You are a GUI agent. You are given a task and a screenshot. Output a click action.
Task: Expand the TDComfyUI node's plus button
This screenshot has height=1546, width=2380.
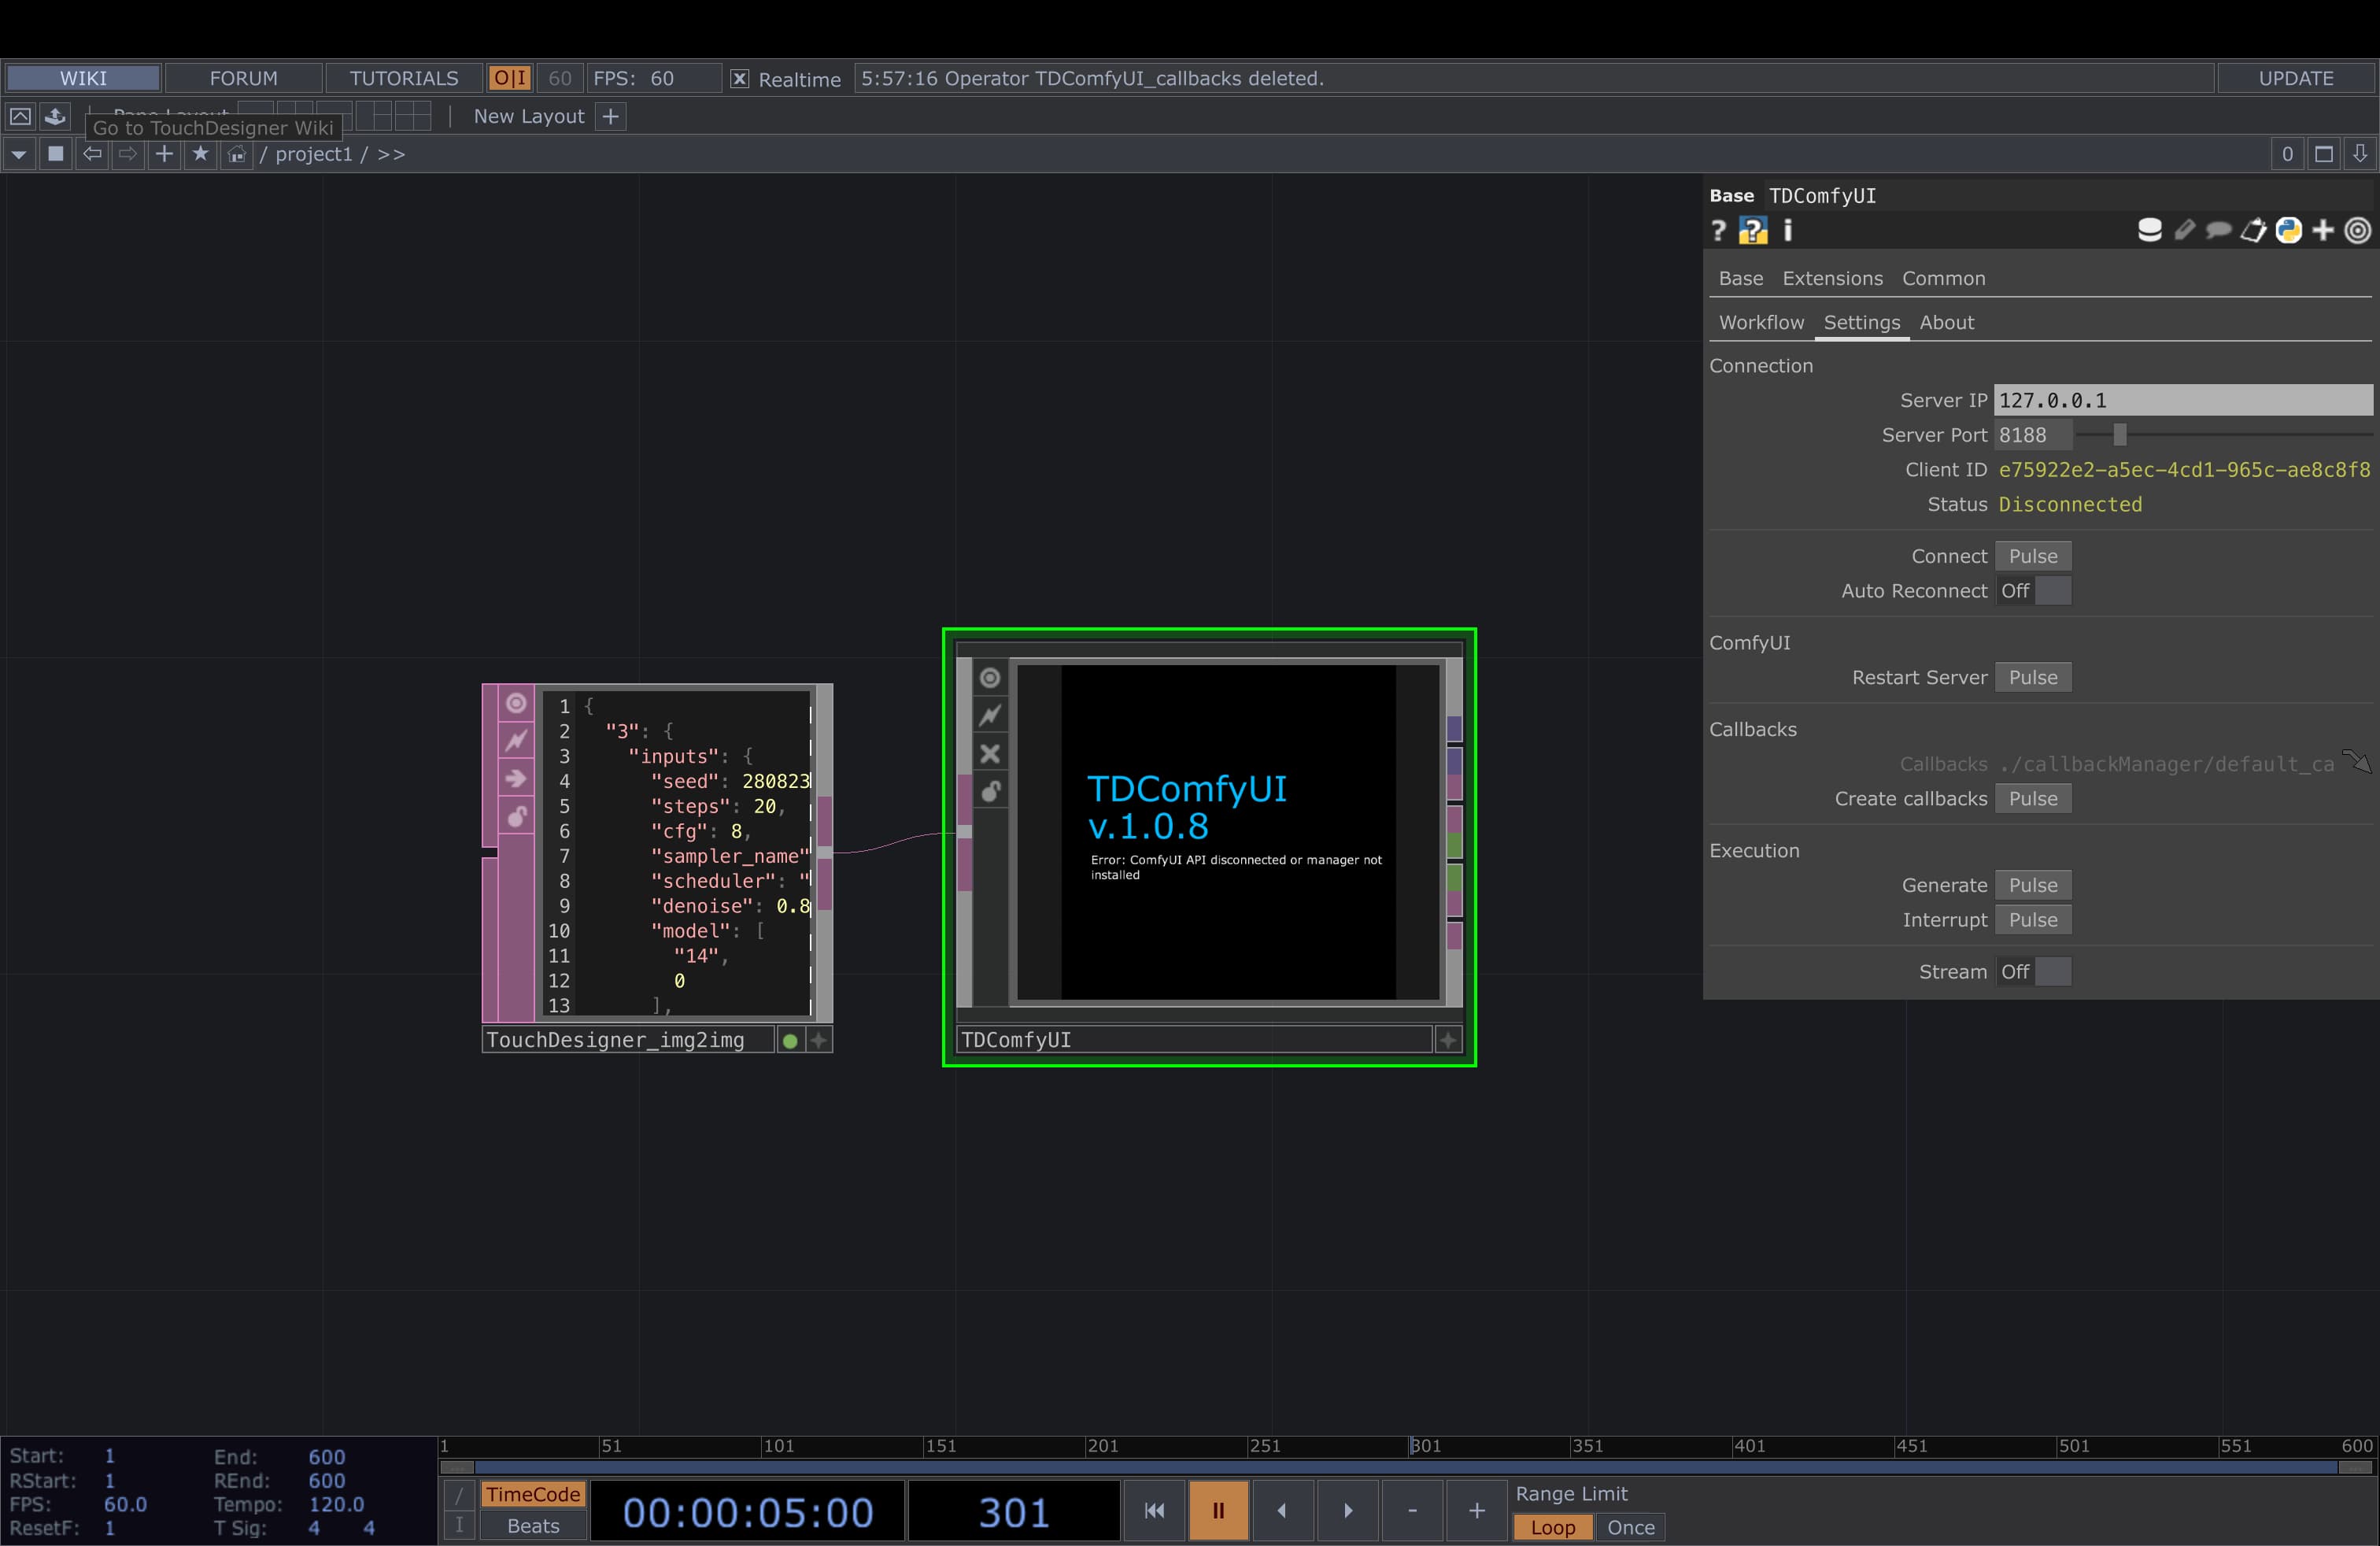[x=1447, y=1040]
